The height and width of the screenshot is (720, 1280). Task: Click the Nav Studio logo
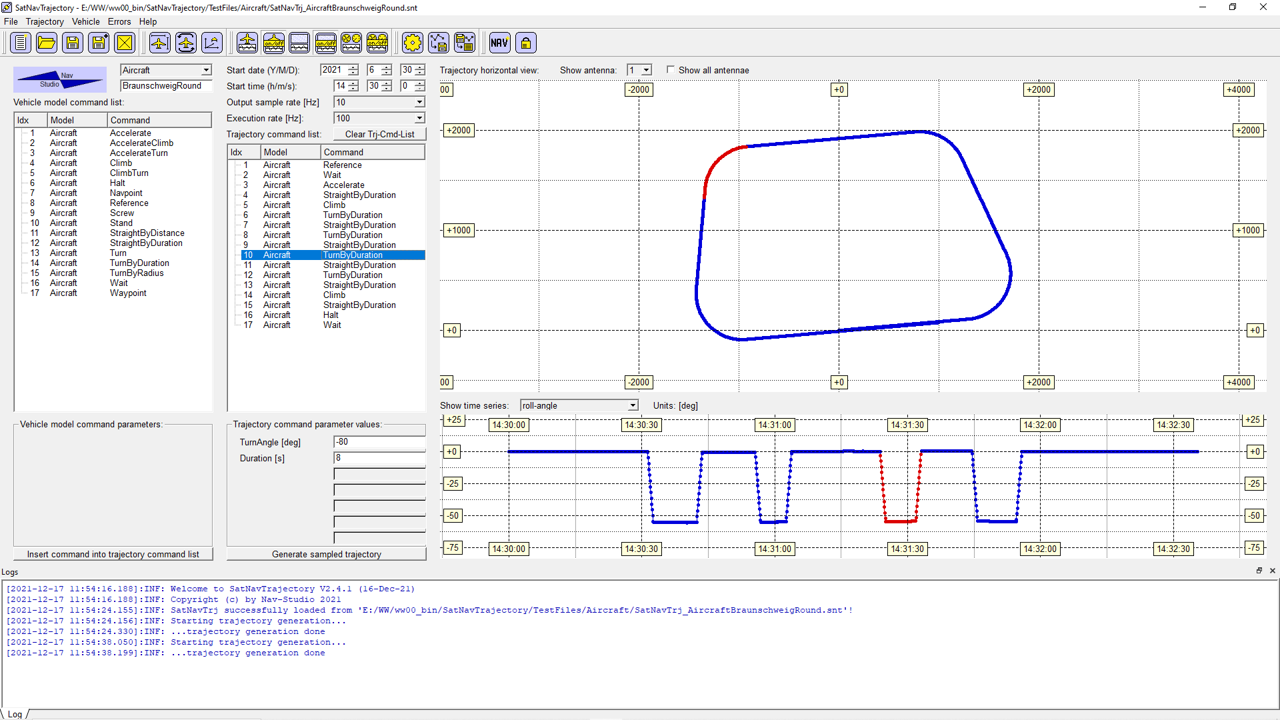tap(60, 79)
